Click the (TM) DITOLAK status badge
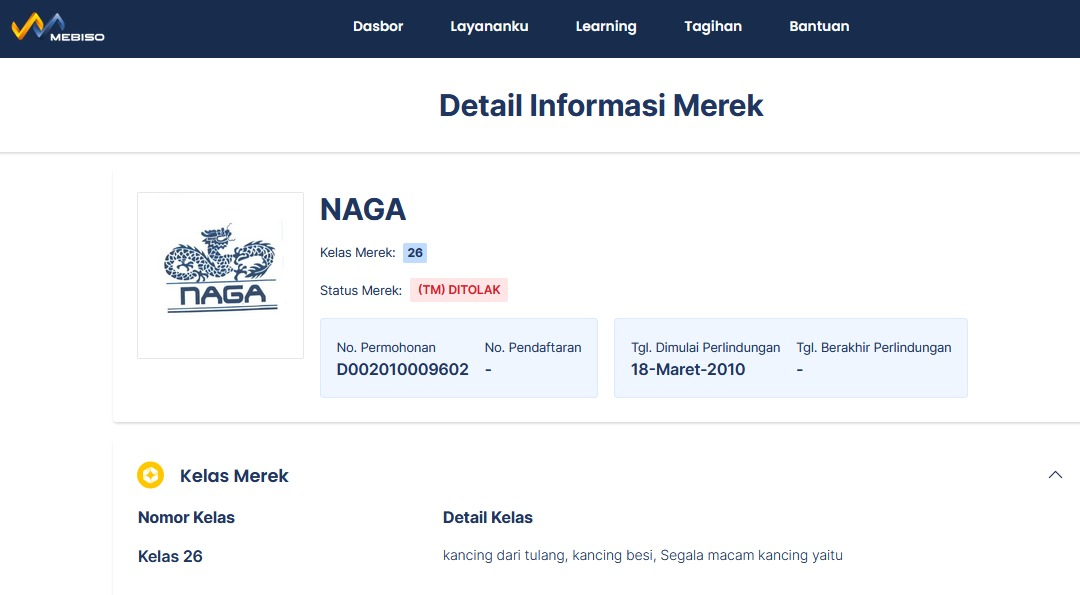Viewport: 1080px width, 595px height. click(459, 290)
